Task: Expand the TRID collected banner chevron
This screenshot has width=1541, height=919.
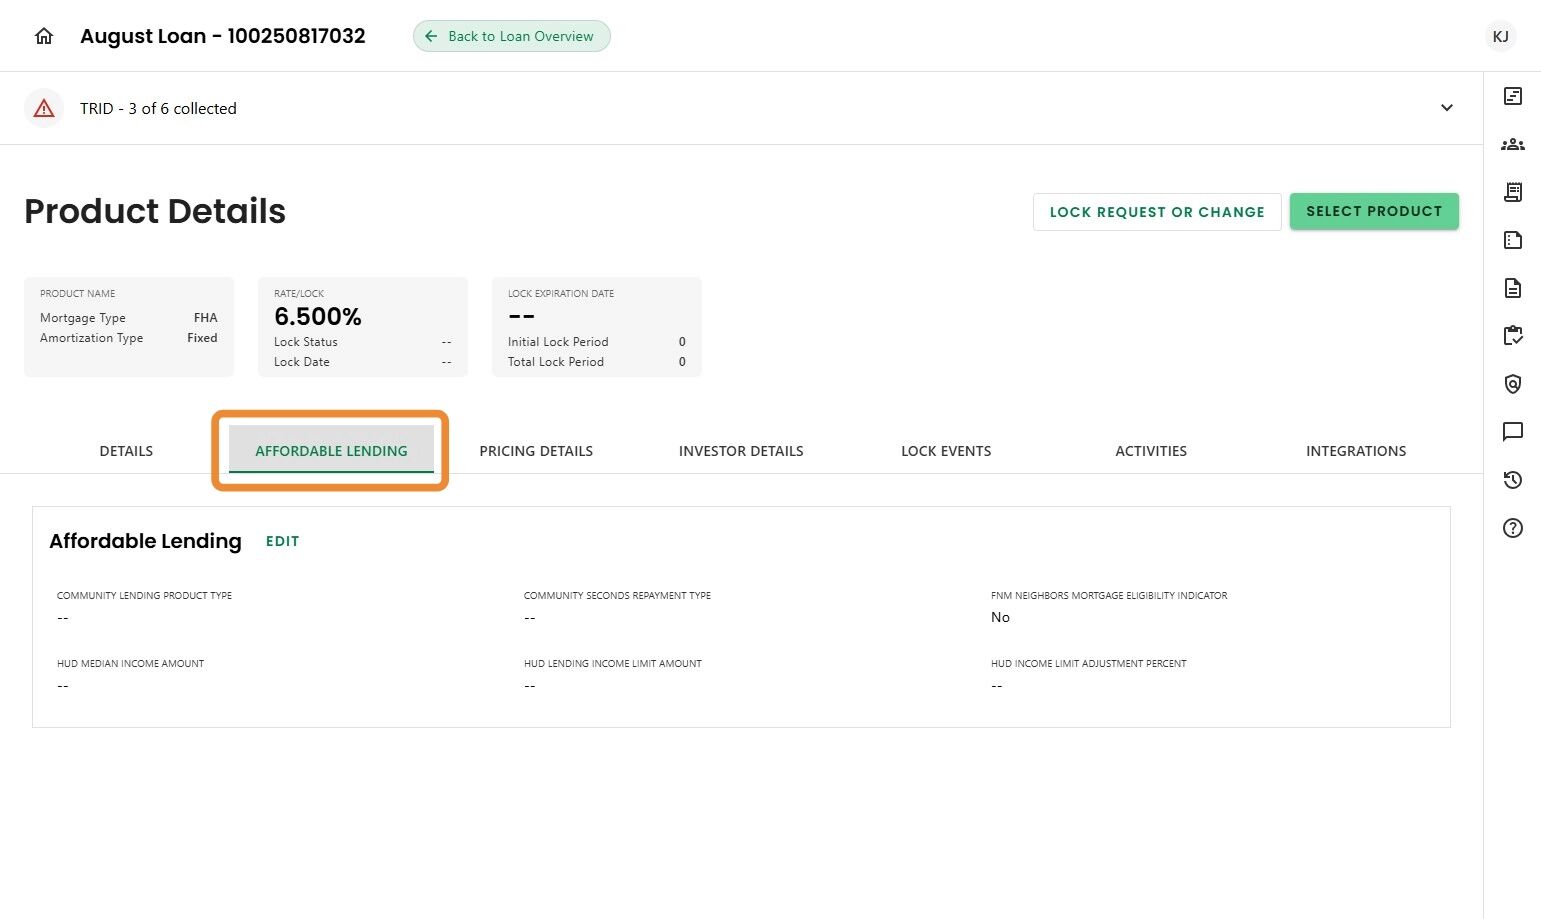Action: click(x=1447, y=108)
